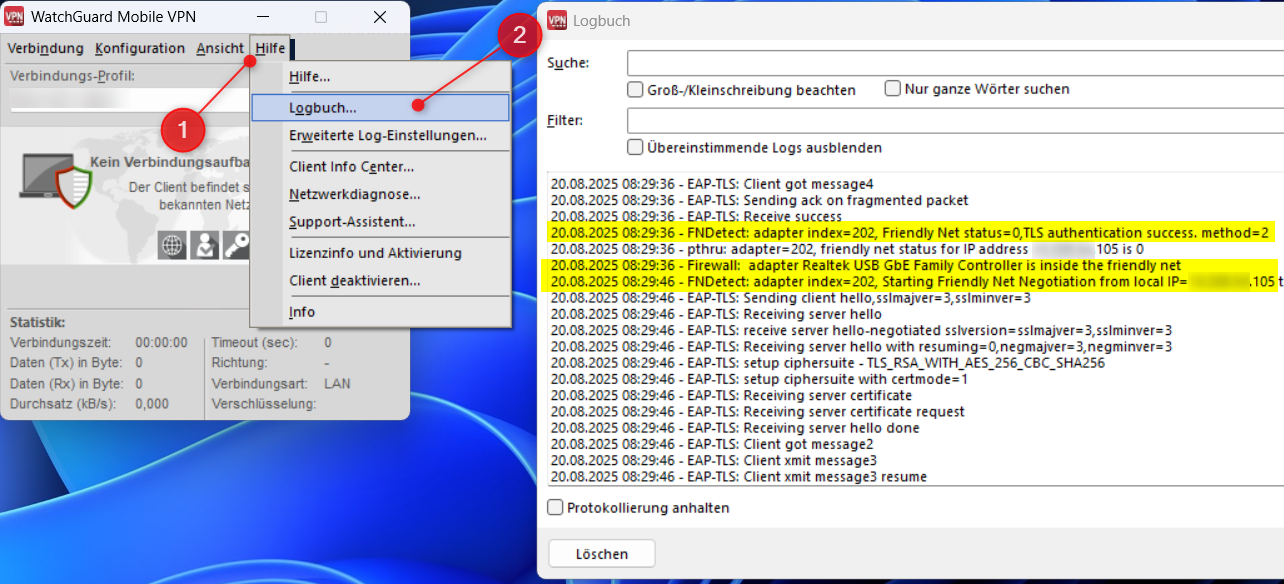Check 'Übereinstimmende Logs ausblenden' option
1284x584 pixels.
tap(635, 147)
